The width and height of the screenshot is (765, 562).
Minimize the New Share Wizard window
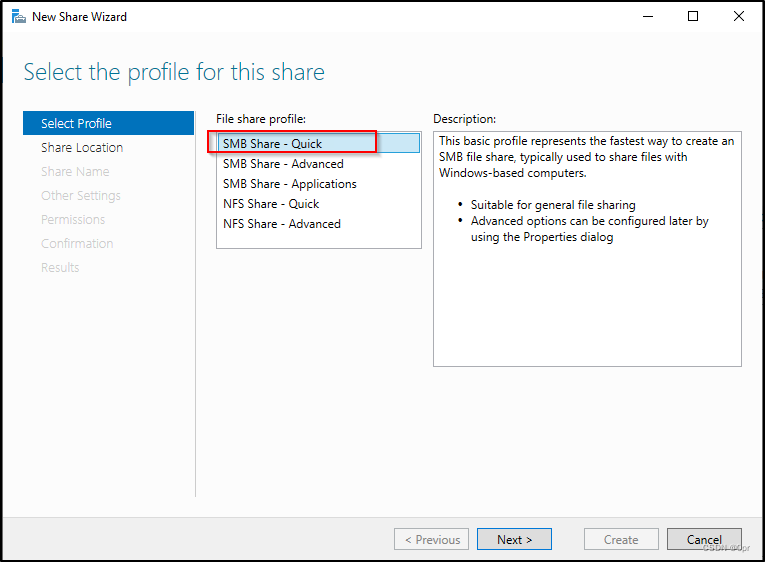pyautogui.click(x=648, y=17)
